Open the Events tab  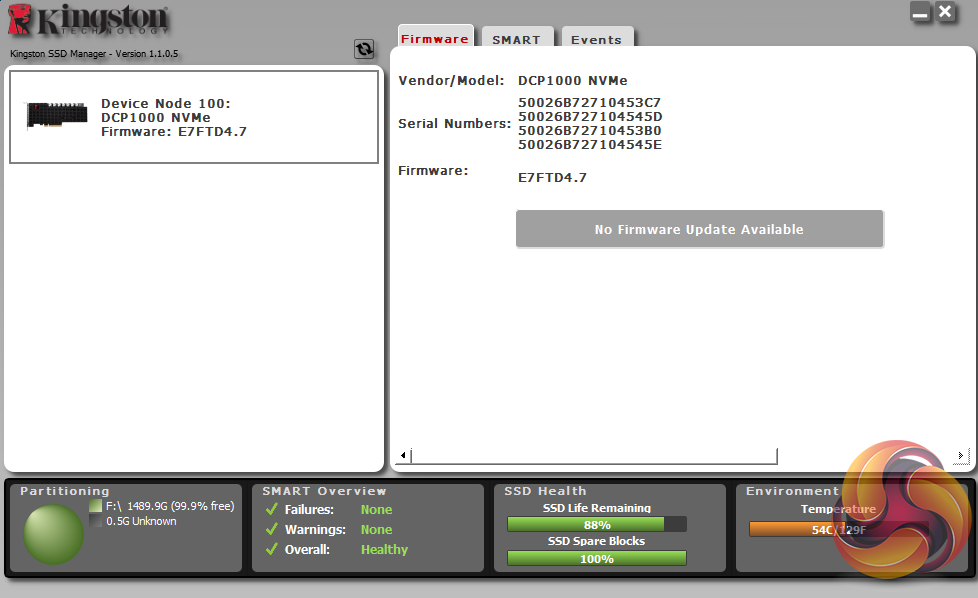coord(596,40)
